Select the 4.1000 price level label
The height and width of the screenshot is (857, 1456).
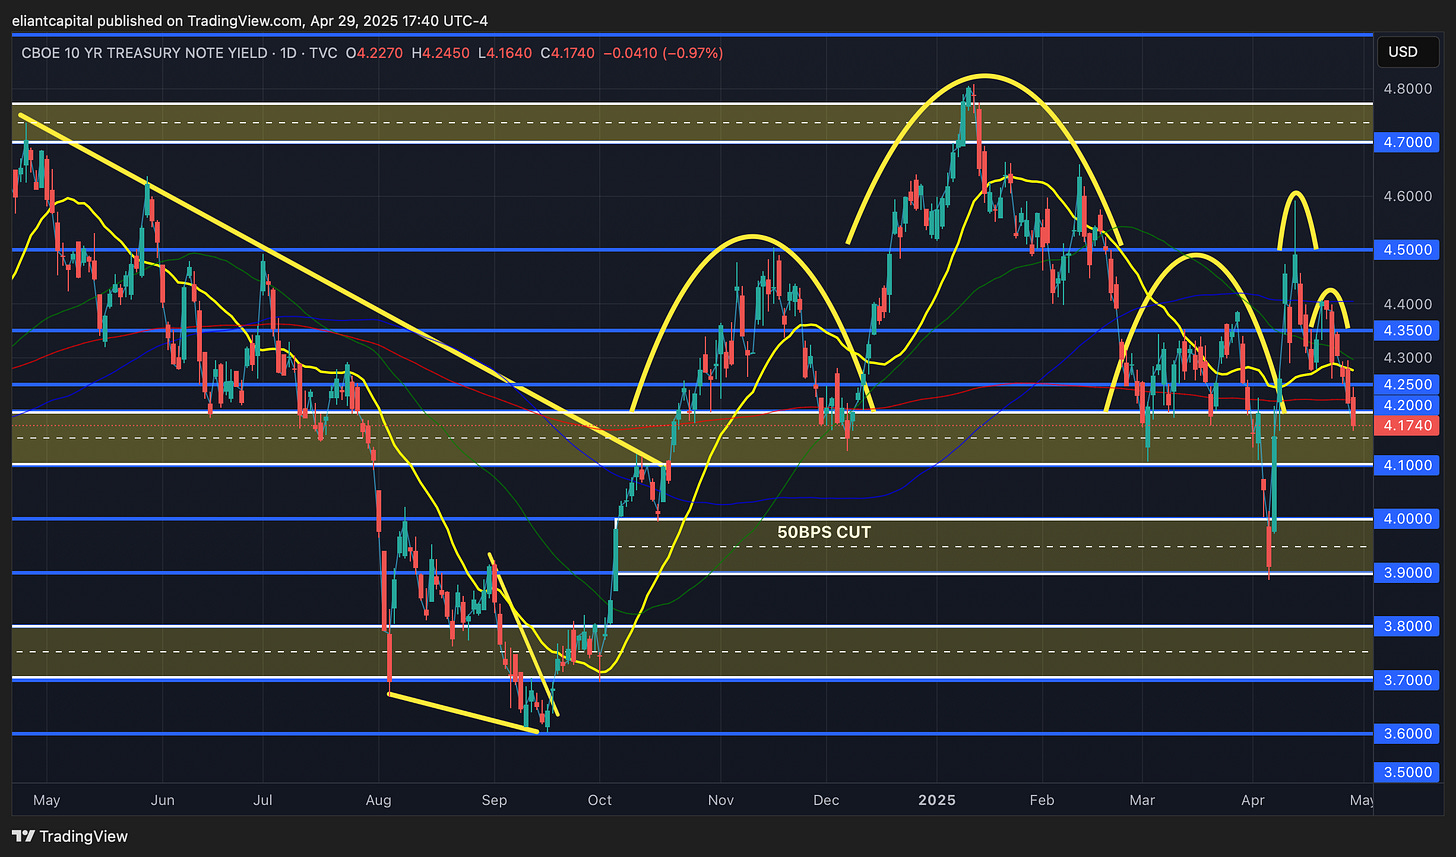click(1409, 465)
